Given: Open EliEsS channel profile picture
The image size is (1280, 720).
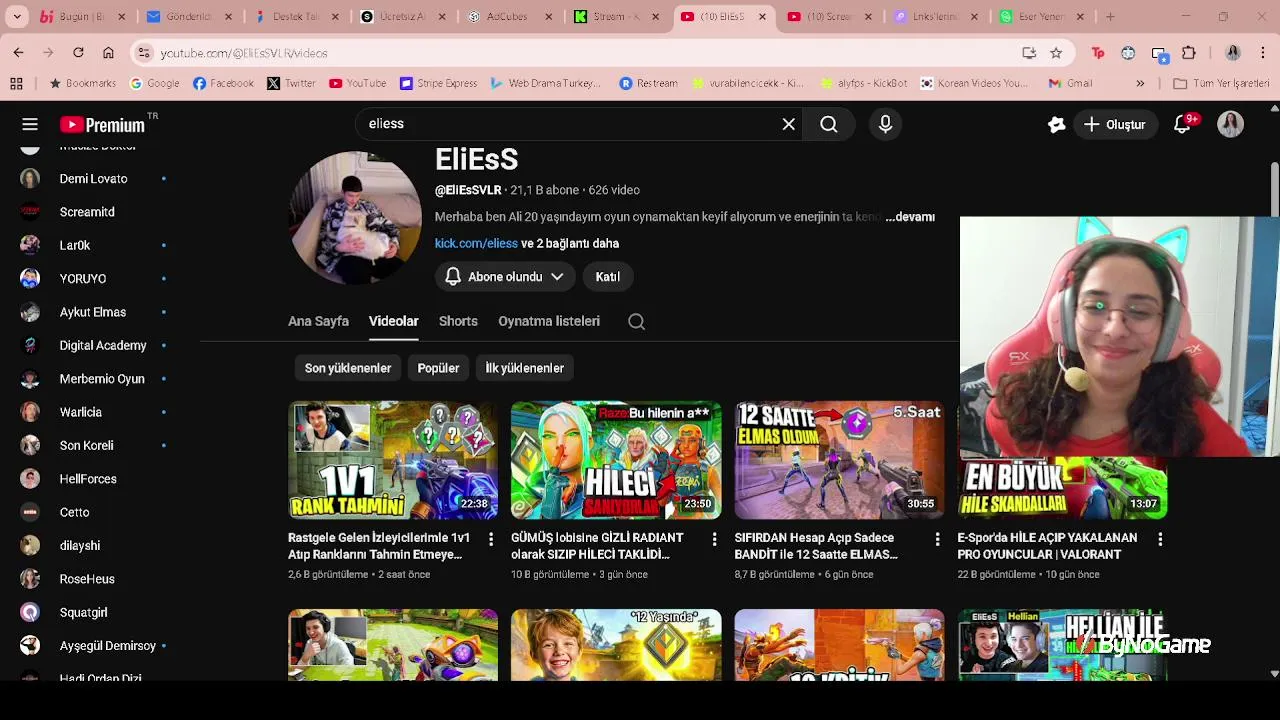Looking at the screenshot, I should (355, 217).
